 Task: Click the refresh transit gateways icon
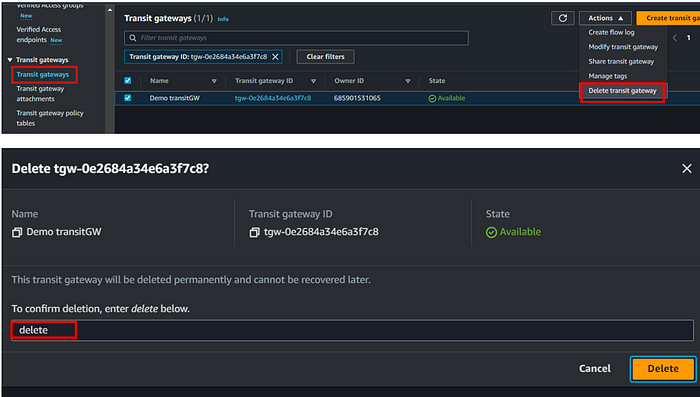[562, 18]
